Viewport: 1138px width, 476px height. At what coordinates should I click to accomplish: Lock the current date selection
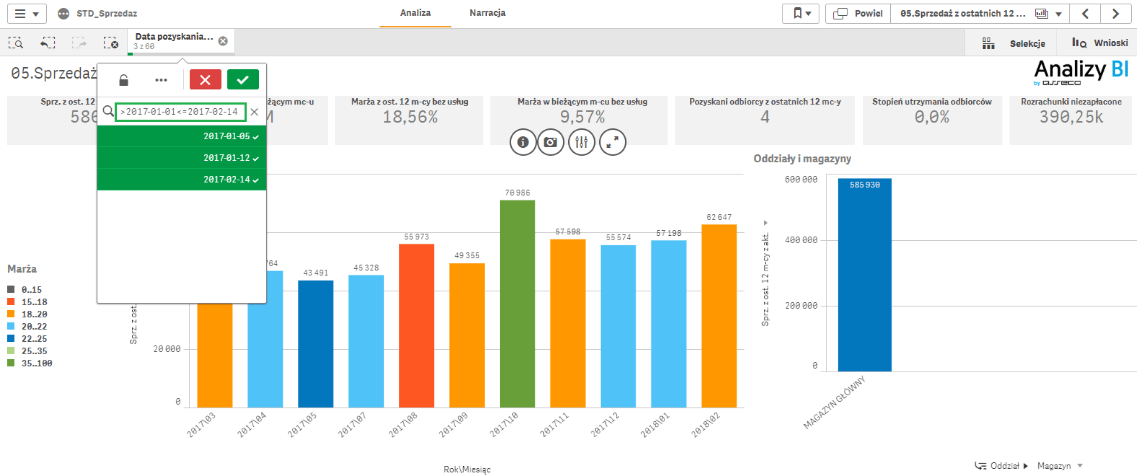124,79
